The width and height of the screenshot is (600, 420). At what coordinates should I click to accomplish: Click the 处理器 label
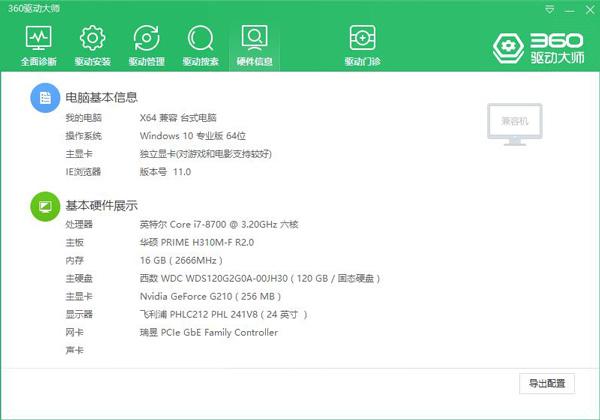79,224
